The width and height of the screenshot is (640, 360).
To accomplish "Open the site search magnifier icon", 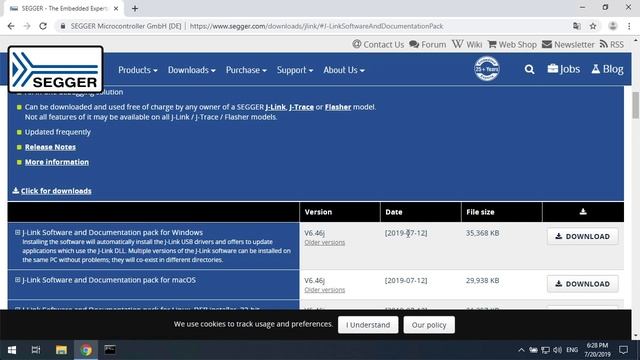I will click(529, 69).
